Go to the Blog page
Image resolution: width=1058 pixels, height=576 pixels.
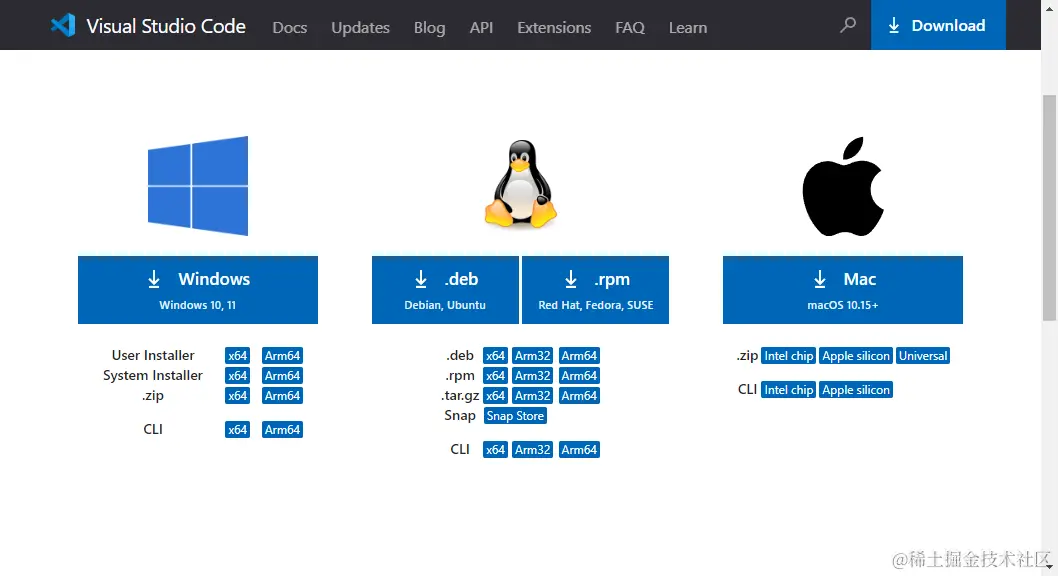pos(429,28)
